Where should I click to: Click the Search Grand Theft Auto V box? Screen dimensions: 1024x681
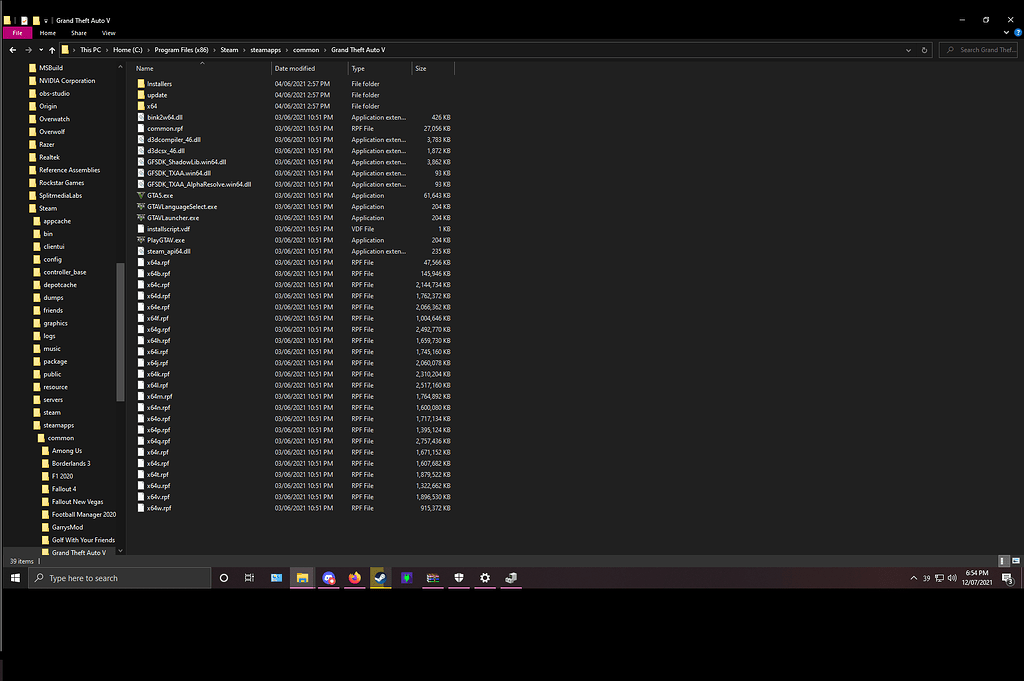[x=978, y=50]
